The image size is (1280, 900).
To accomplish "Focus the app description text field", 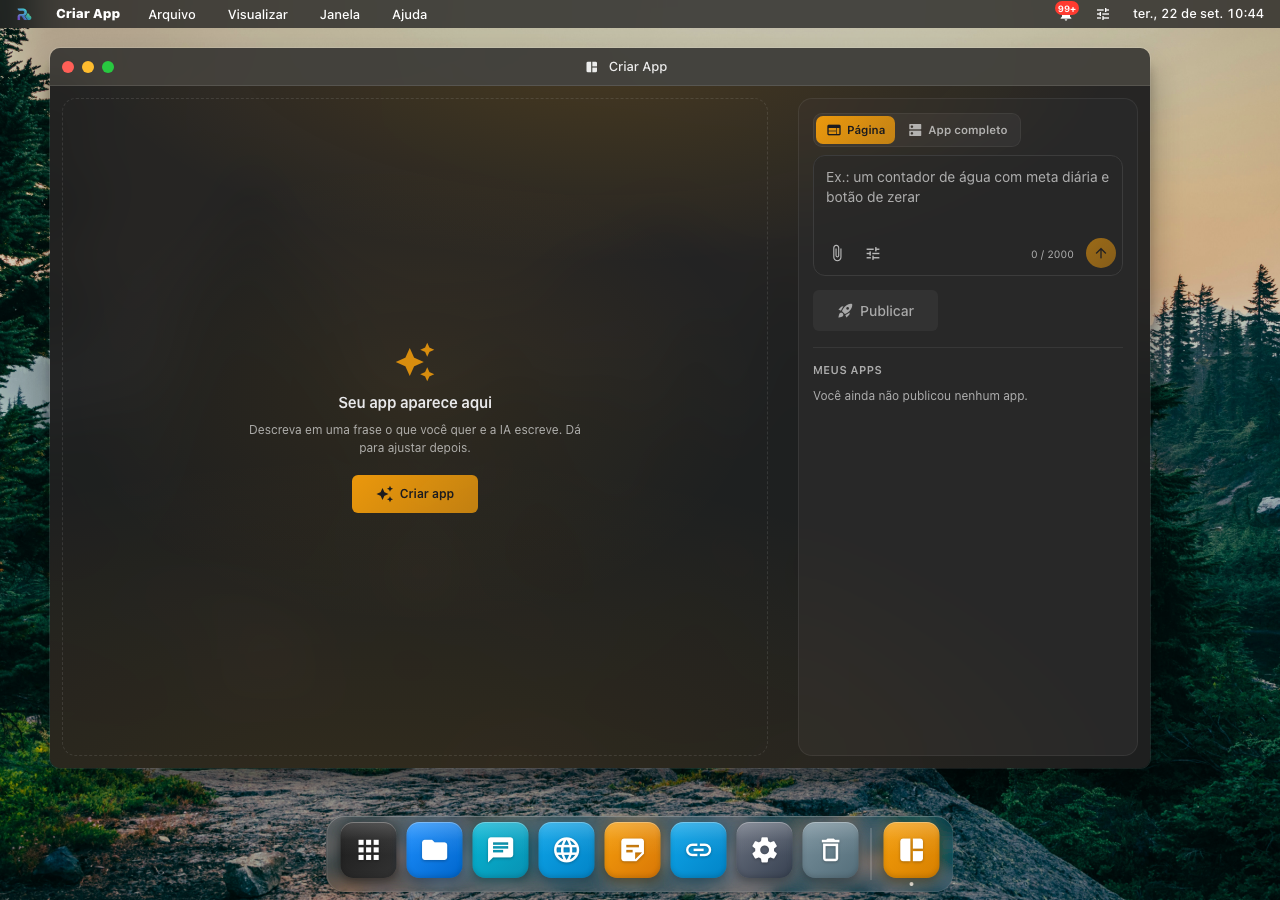I will [x=968, y=196].
